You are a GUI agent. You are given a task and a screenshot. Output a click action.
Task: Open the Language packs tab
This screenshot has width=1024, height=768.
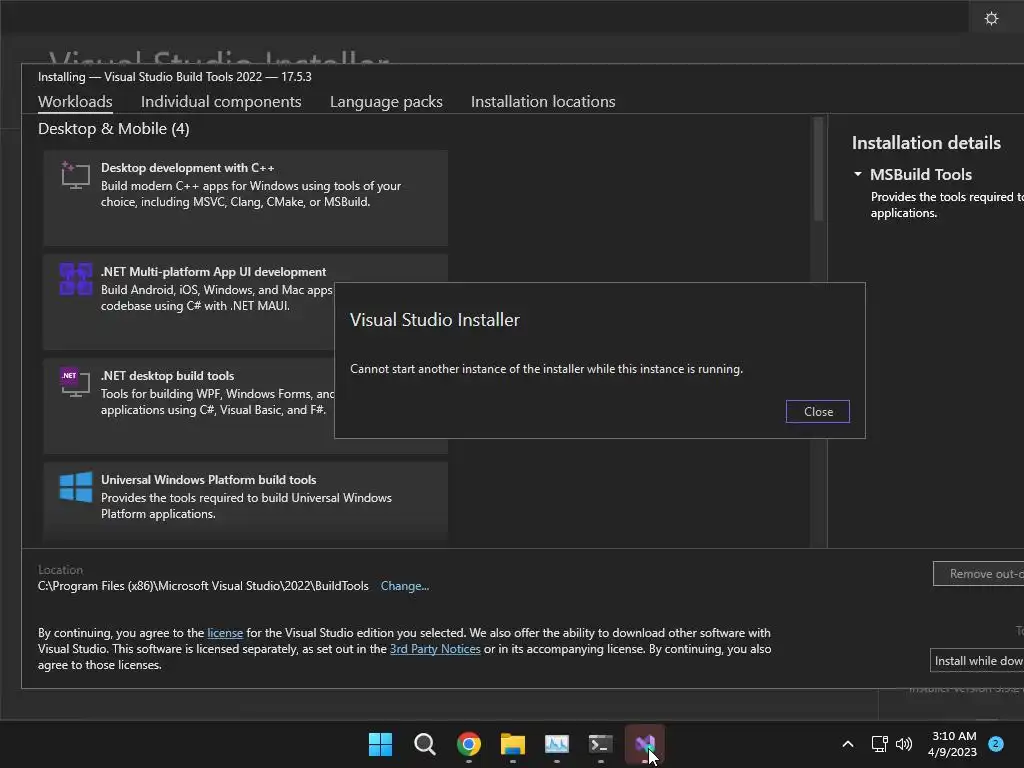(386, 102)
